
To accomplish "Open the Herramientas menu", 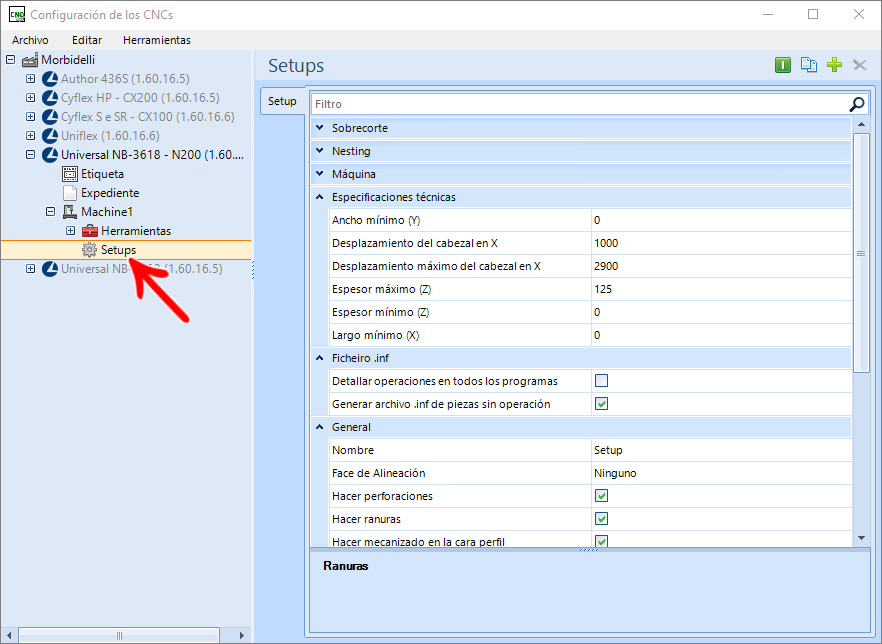I will tap(157, 40).
